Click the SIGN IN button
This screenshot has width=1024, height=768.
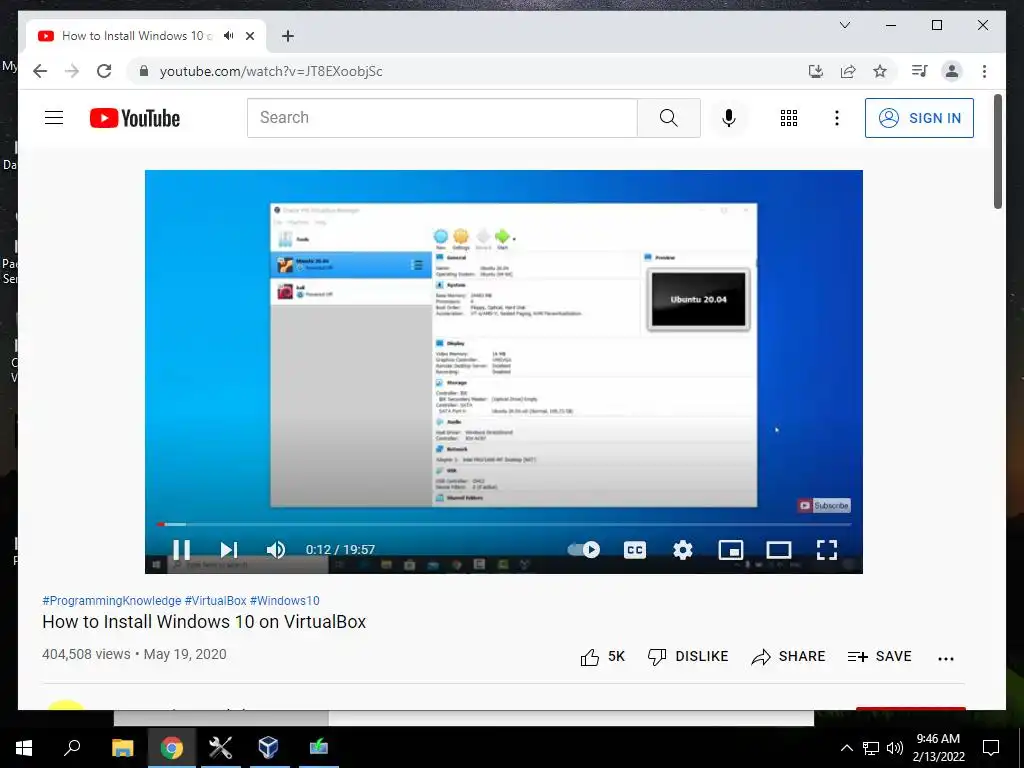pos(920,118)
